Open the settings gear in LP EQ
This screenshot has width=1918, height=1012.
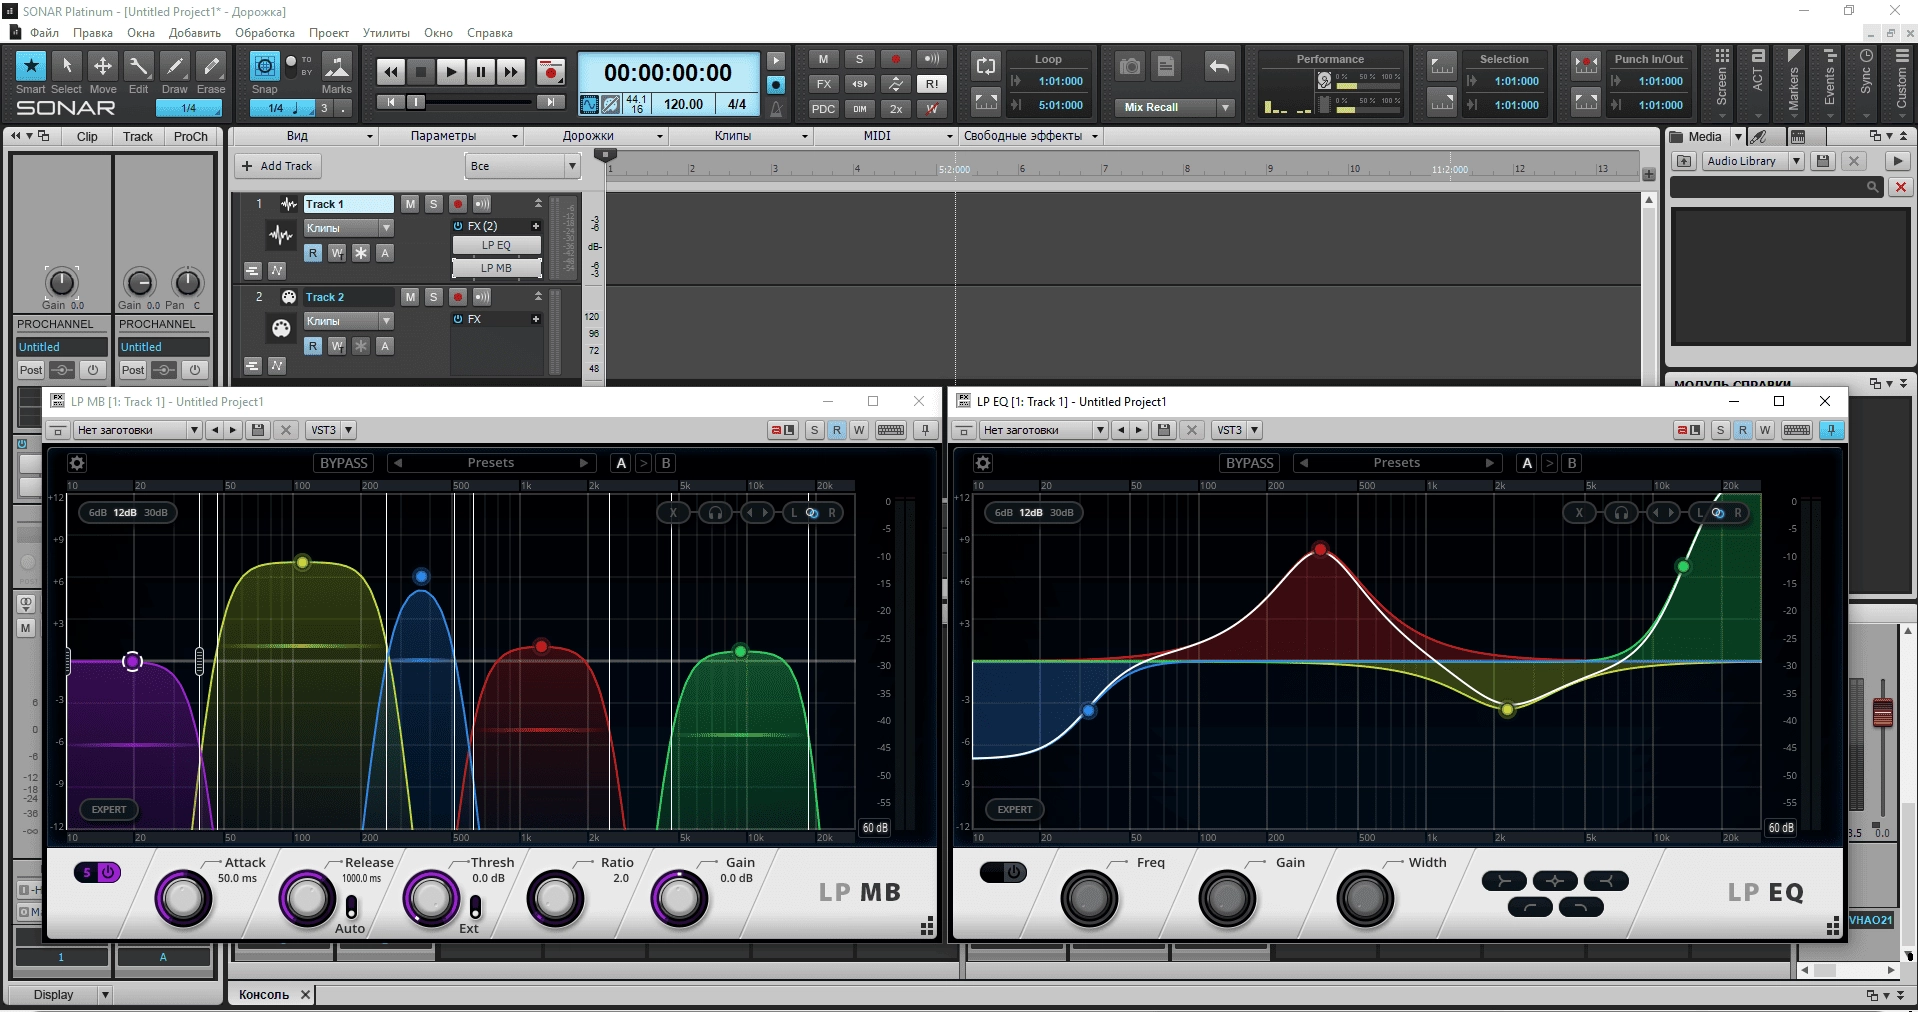983,463
